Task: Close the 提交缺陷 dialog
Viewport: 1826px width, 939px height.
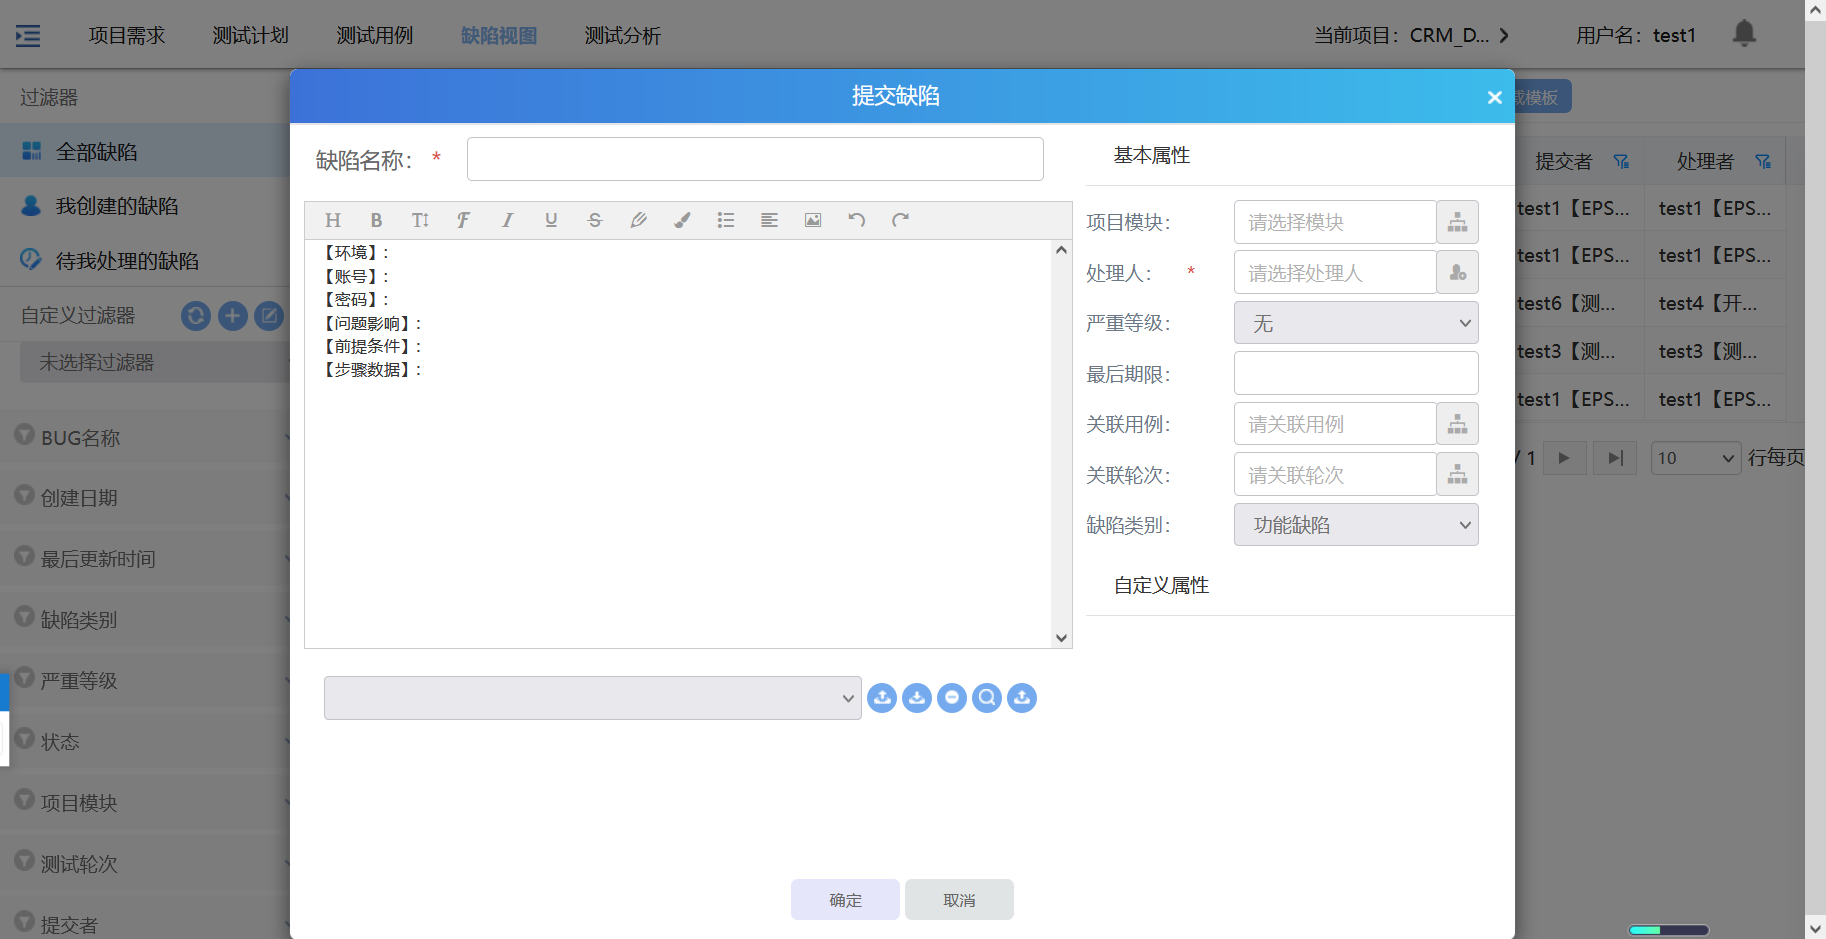Action: [1494, 97]
